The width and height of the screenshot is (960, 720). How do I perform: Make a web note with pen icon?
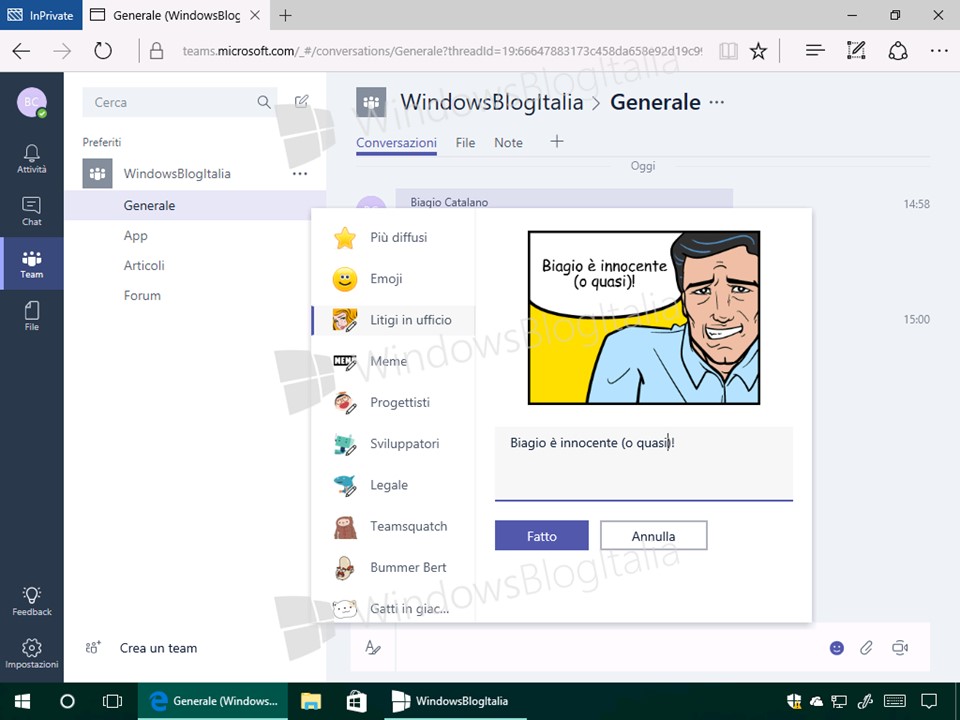click(856, 50)
